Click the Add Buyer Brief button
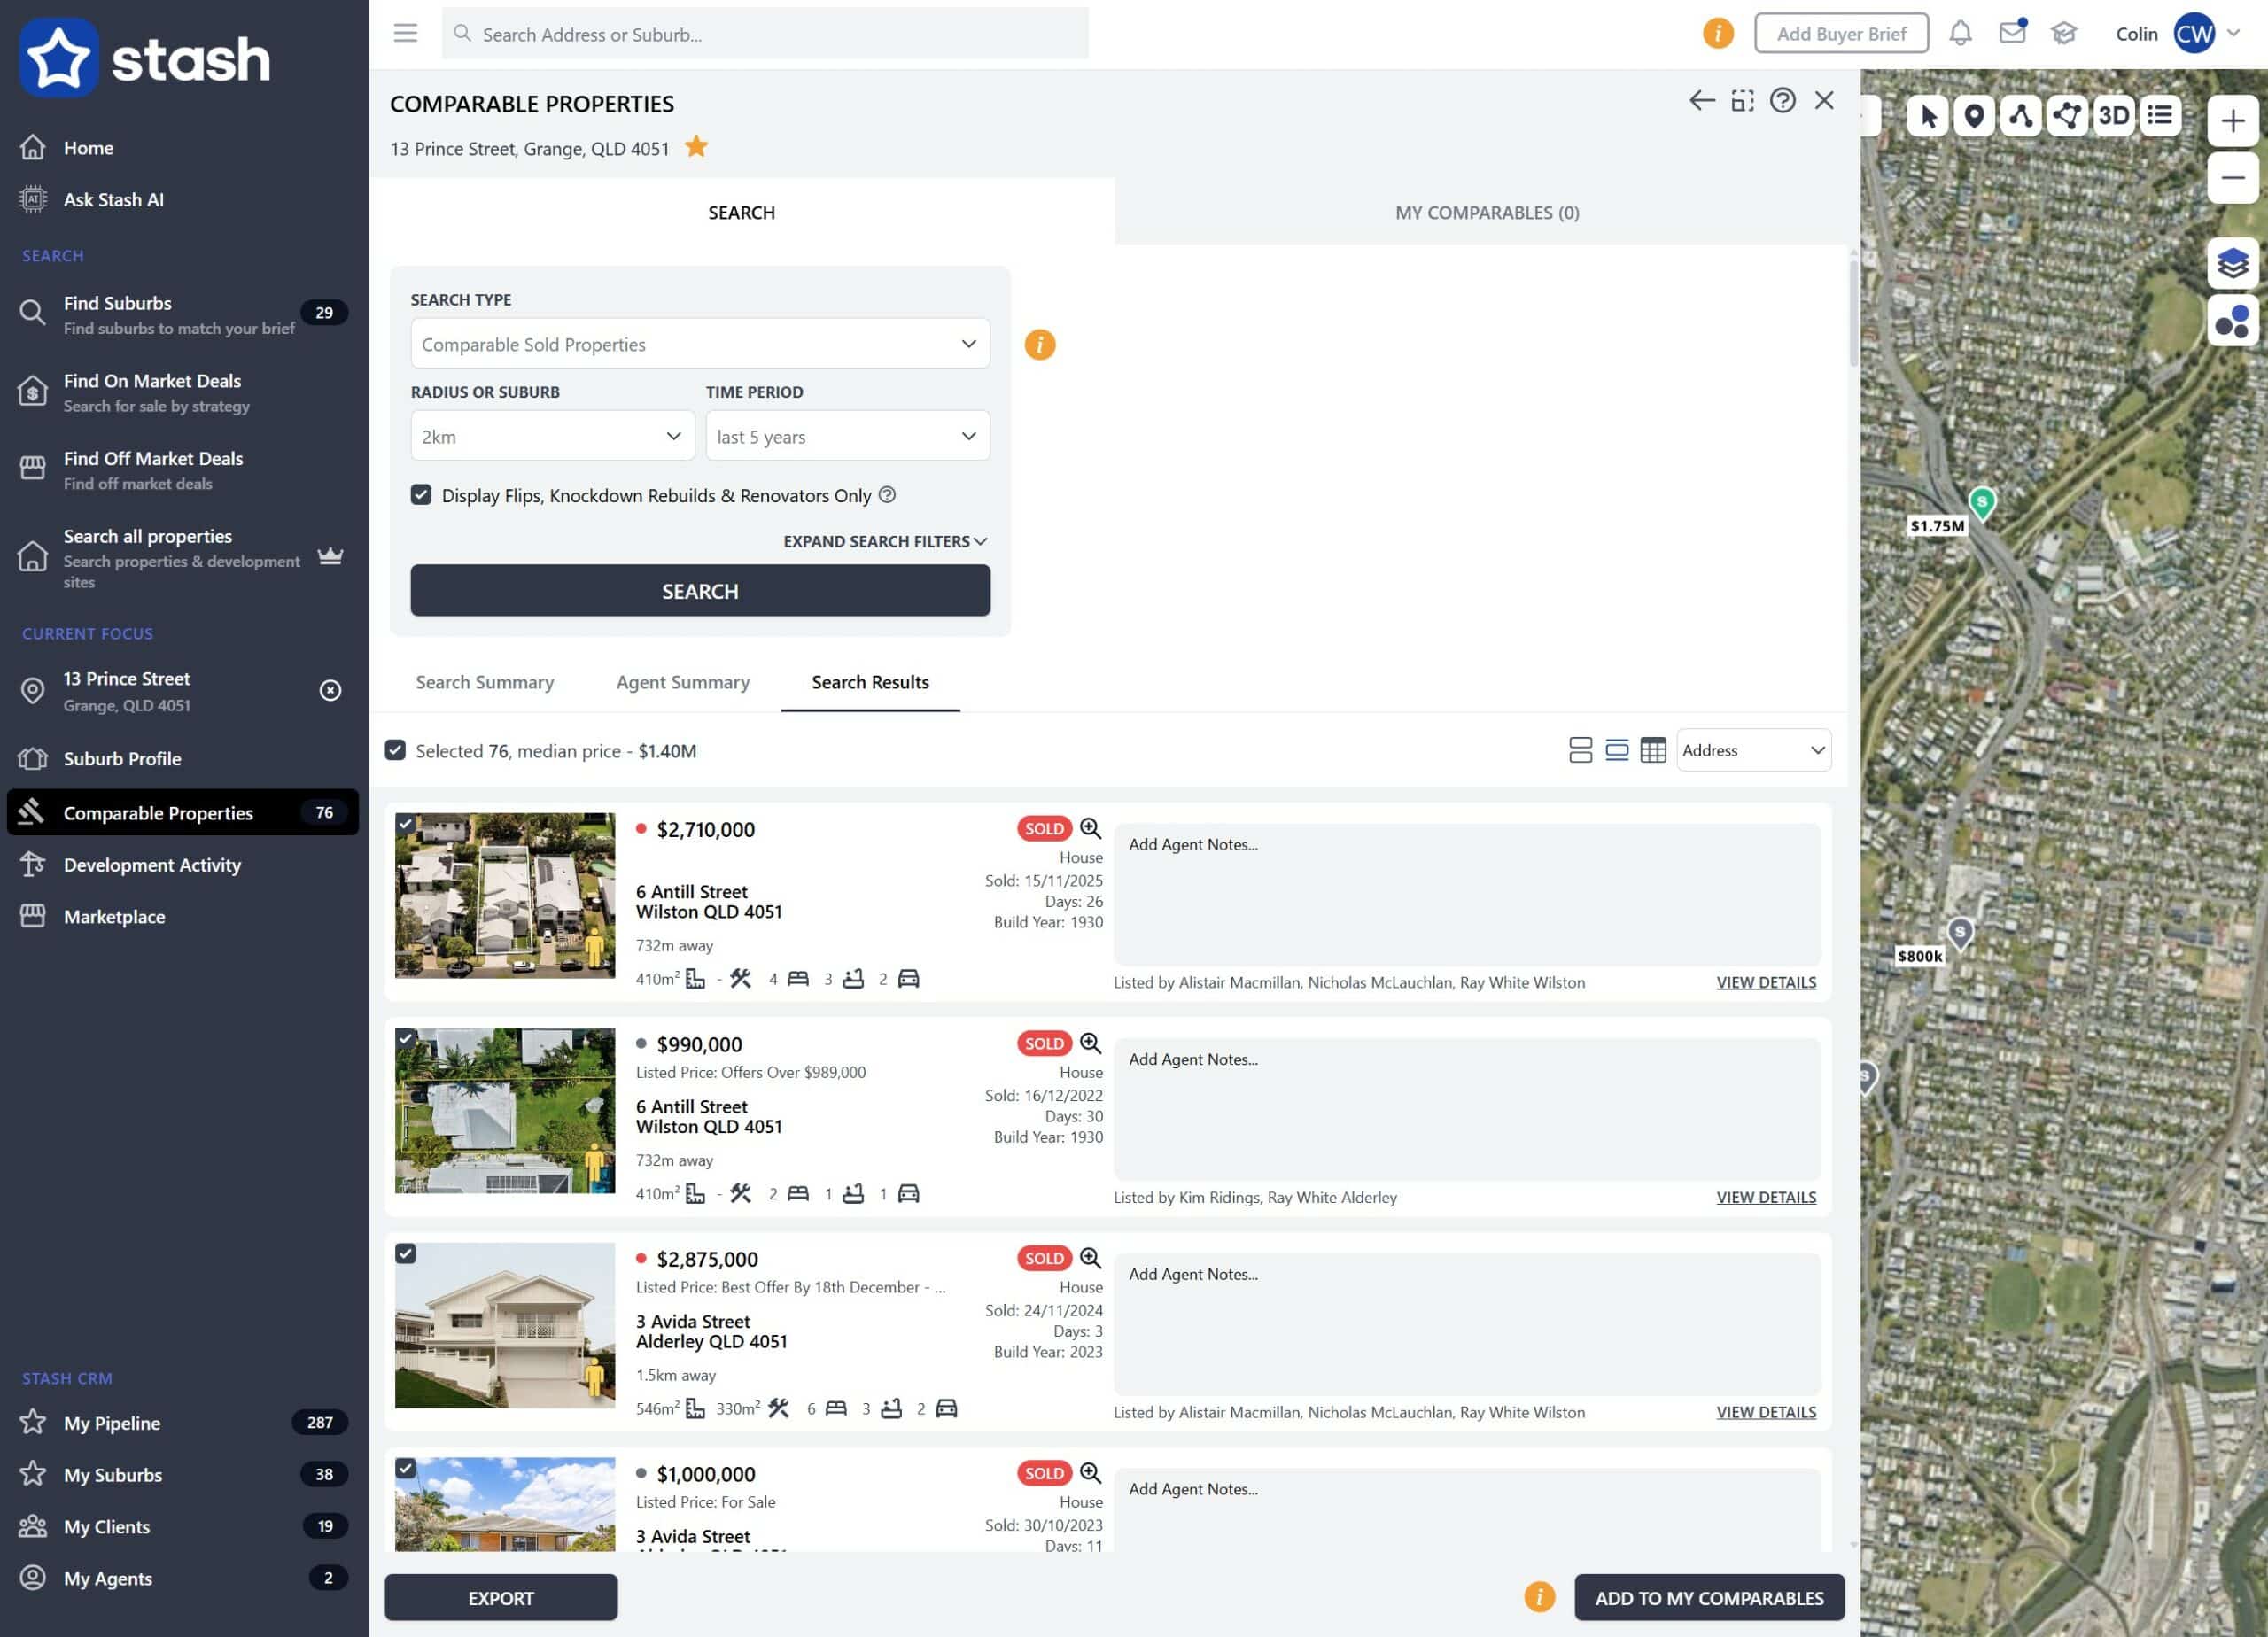The width and height of the screenshot is (2268, 1637). tap(1840, 34)
